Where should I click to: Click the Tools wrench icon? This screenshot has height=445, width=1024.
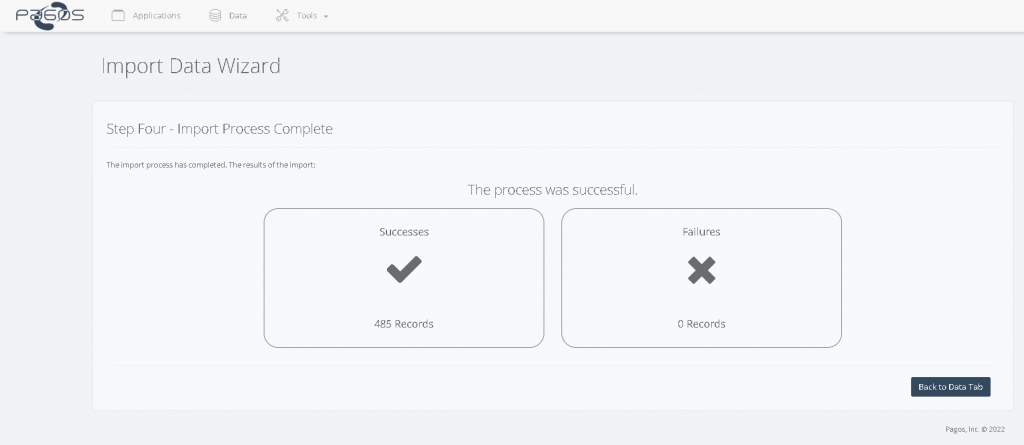pos(281,16)
